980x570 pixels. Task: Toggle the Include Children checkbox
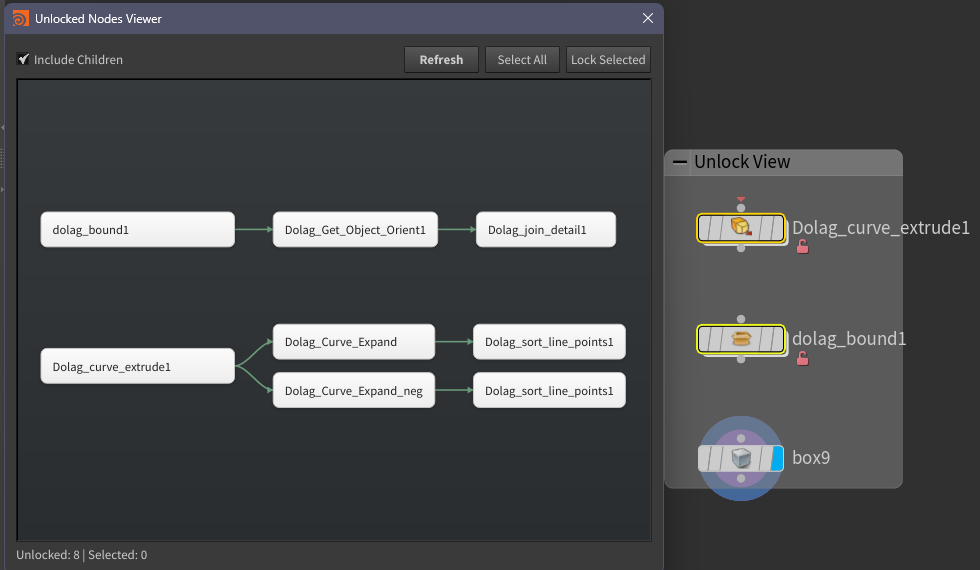[23, 60]
